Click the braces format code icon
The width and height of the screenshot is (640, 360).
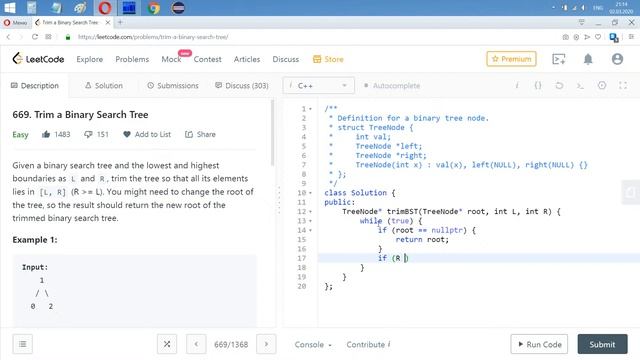coord(538,85)
